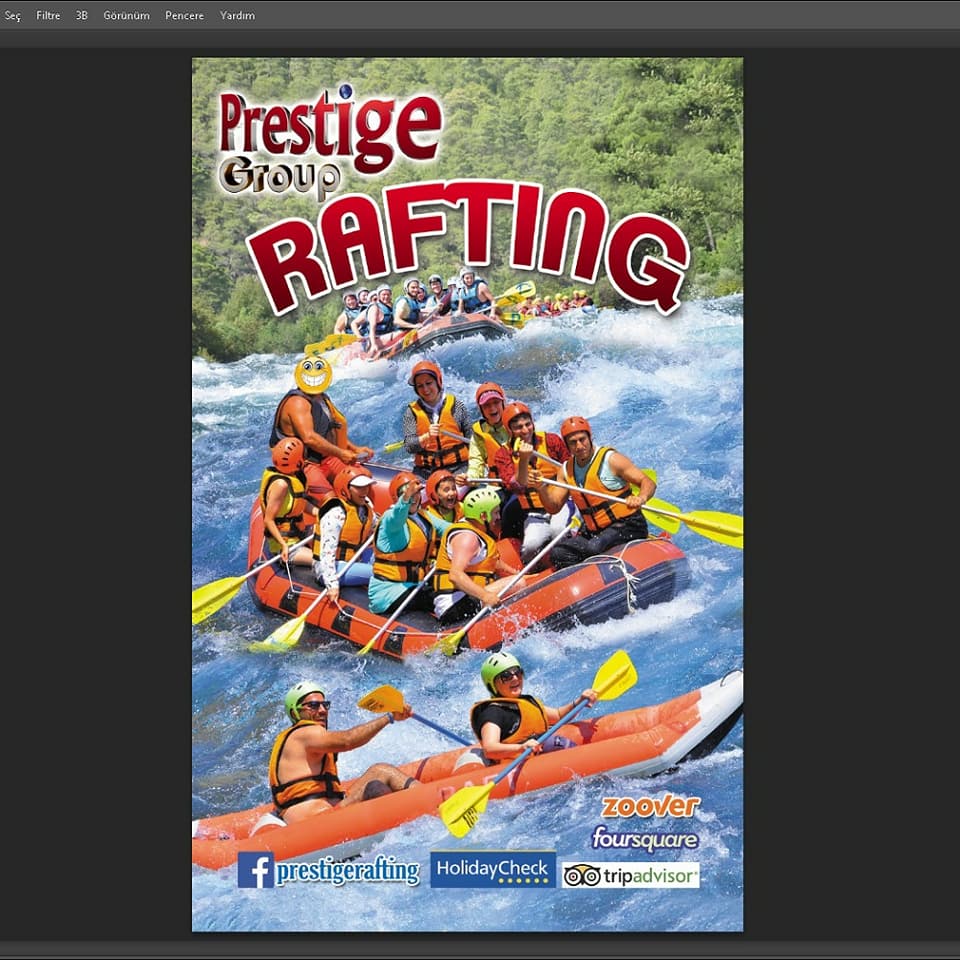Screen dimensions: 960x960
Task: Open the Görünüm menu
Action: 126,16
